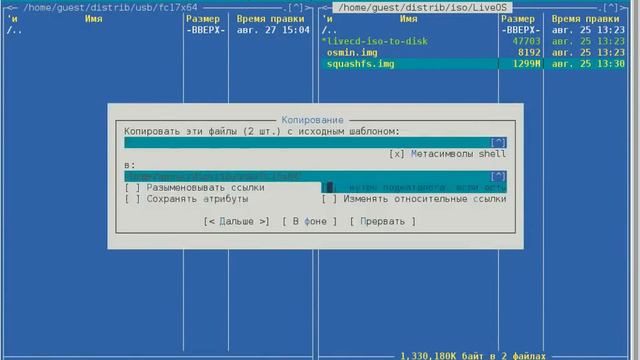Screen dimensions: 640x360
Task: Select the /.. parent entry in right panel
Action: (329, 30)
